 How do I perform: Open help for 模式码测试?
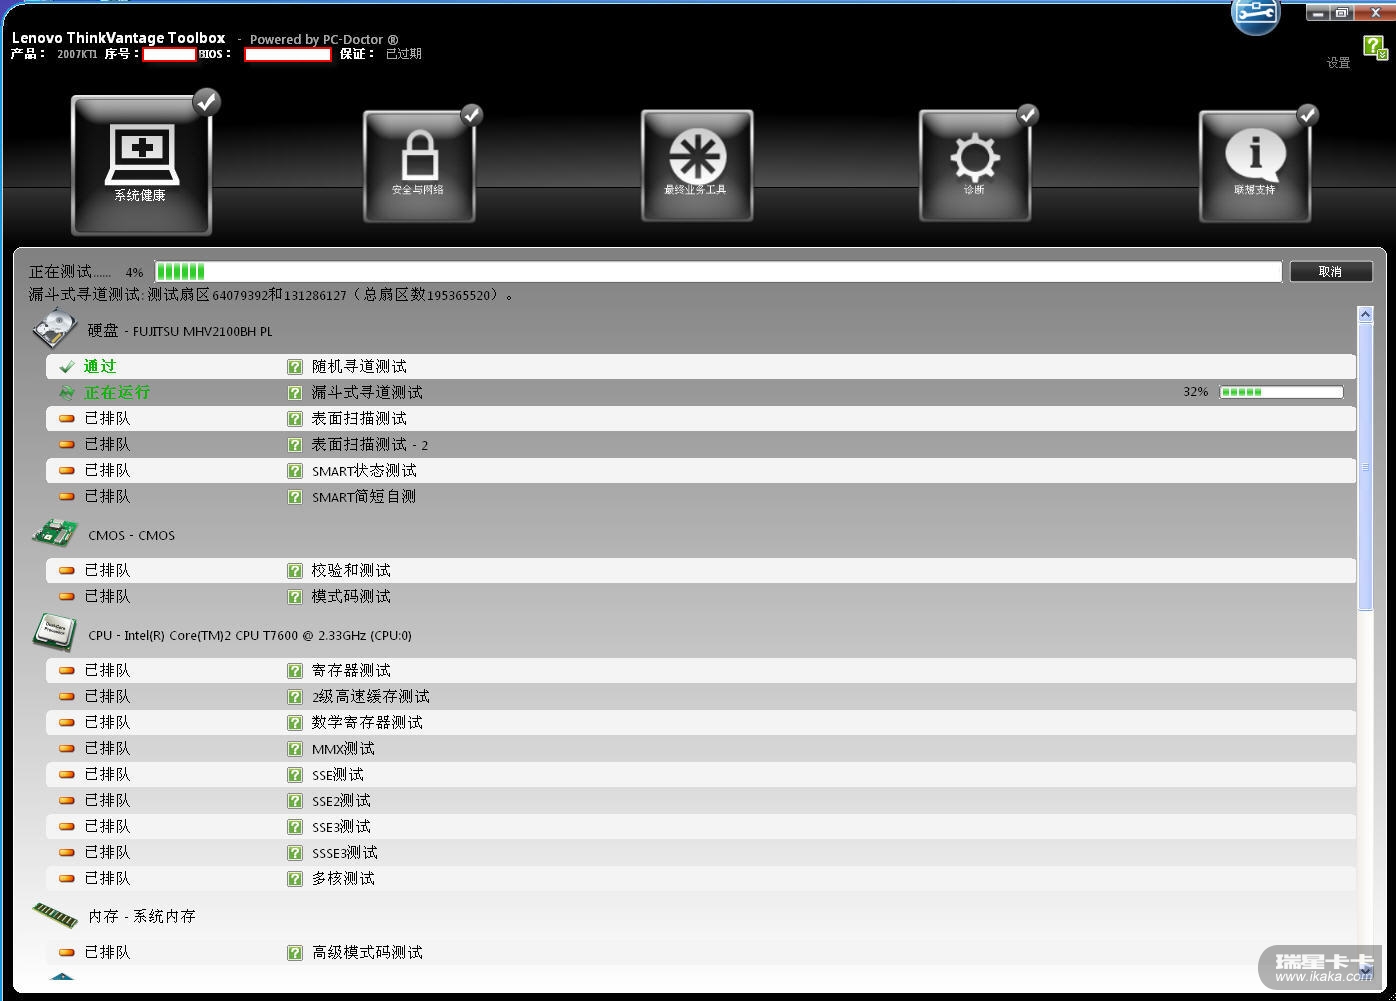tap(295, 597)
